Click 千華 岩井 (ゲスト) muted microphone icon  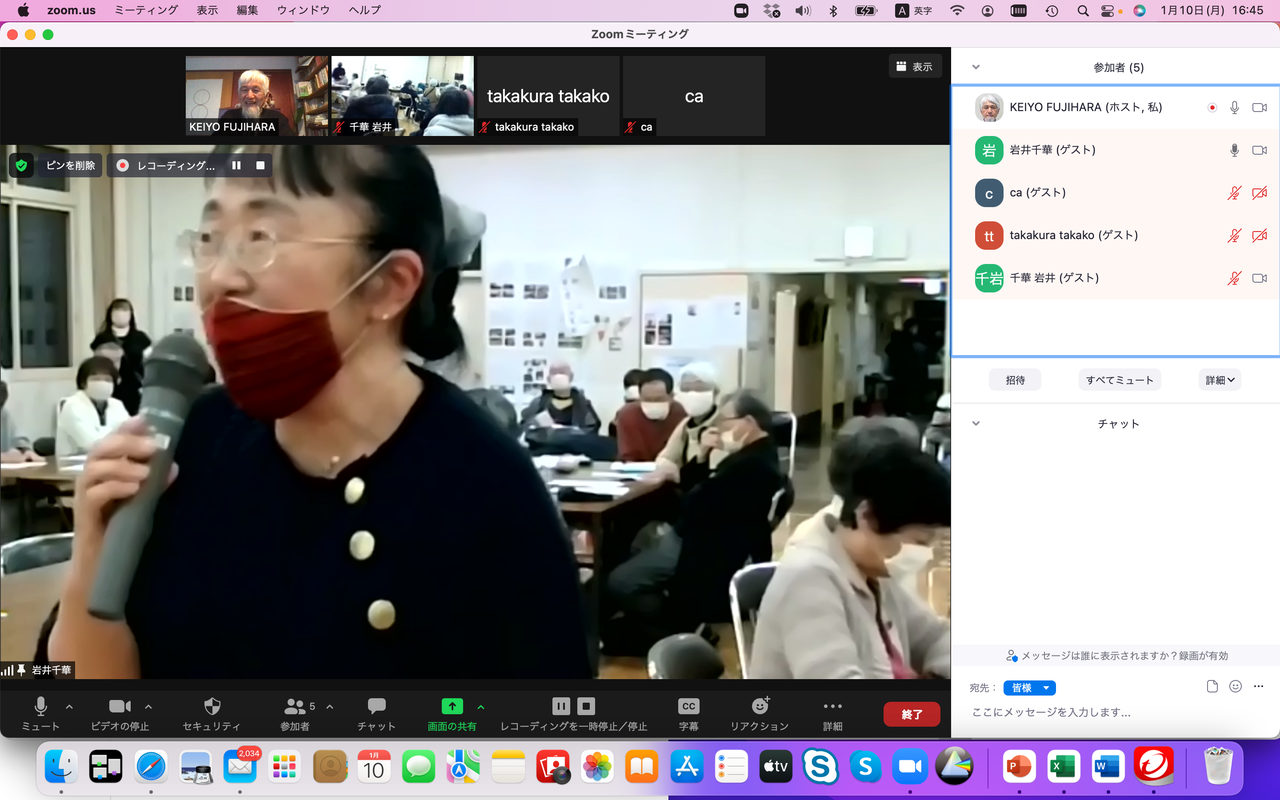coord(1235,278)
